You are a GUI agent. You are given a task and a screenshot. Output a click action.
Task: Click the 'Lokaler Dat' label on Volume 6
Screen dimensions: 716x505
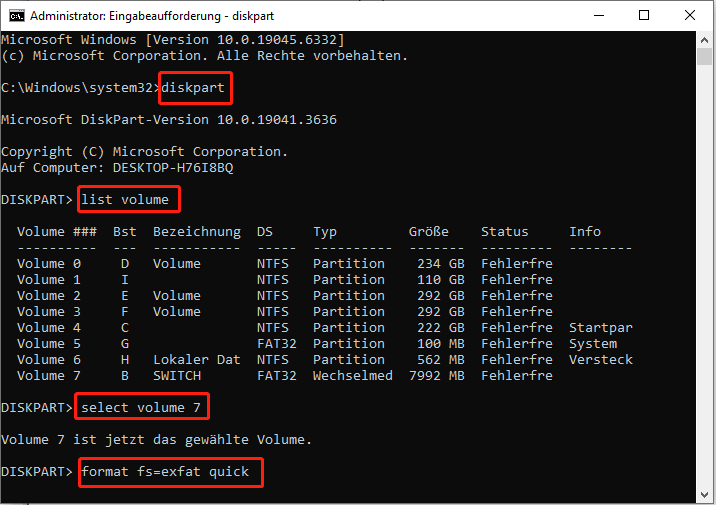[197, 360]
